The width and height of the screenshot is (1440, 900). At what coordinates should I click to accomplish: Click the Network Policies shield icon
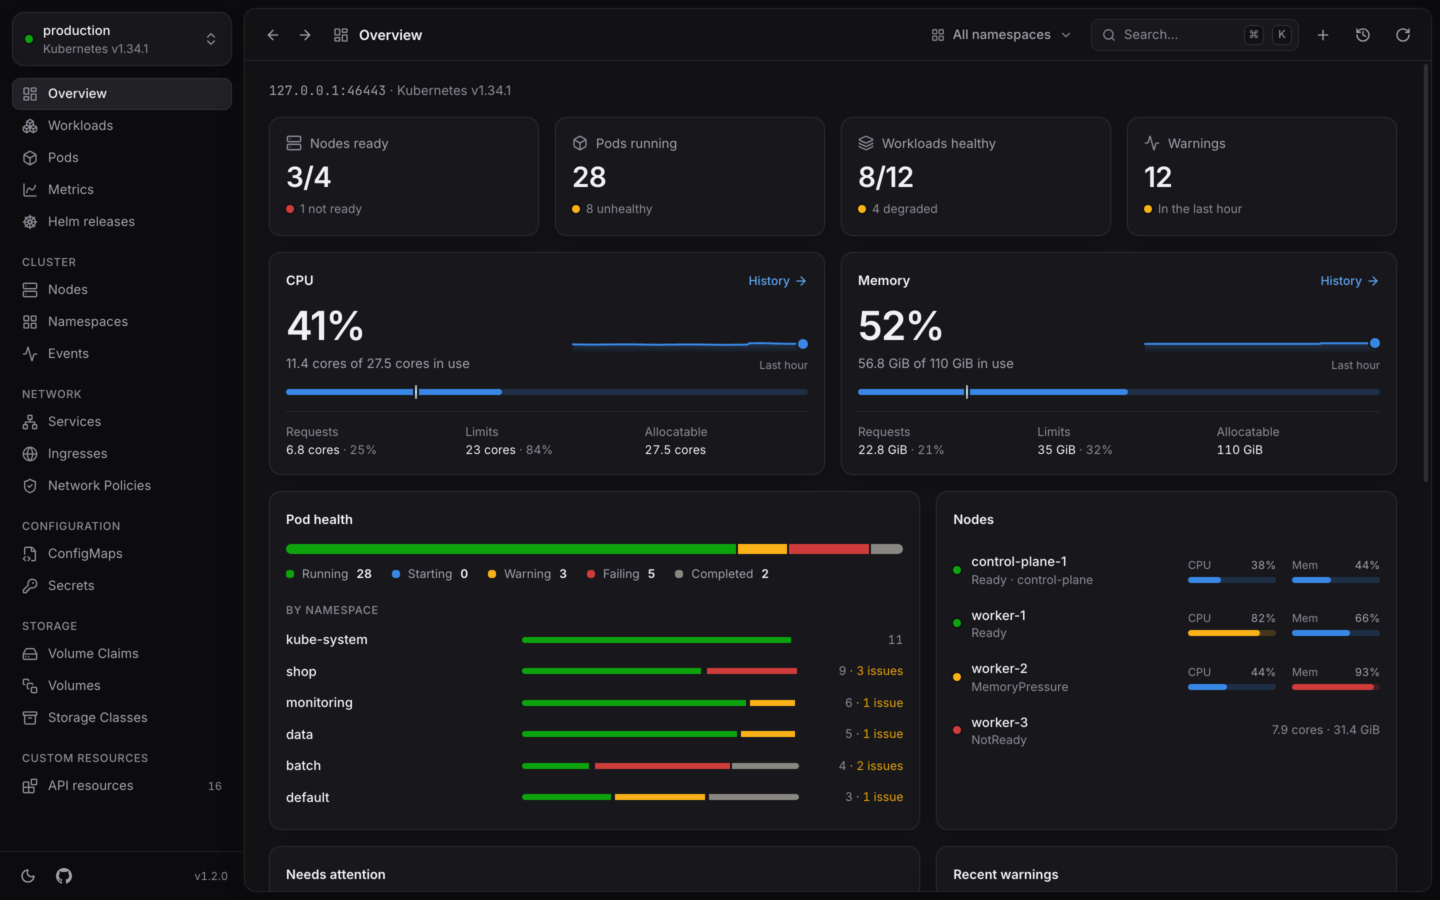(x=30, y=486)
